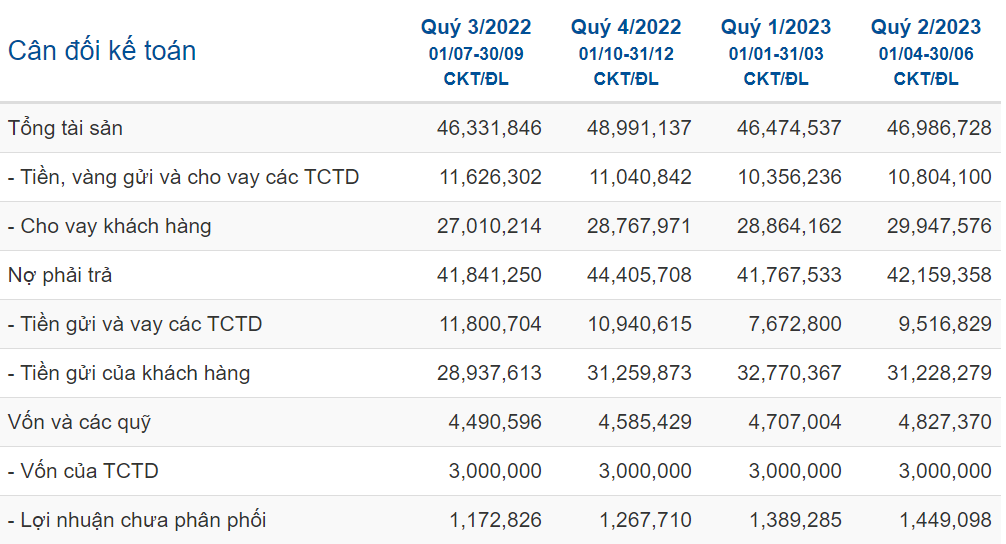Click the Cho vay khách hàng row label
This screenshot has height=544, width=1006.
point(110,226)
